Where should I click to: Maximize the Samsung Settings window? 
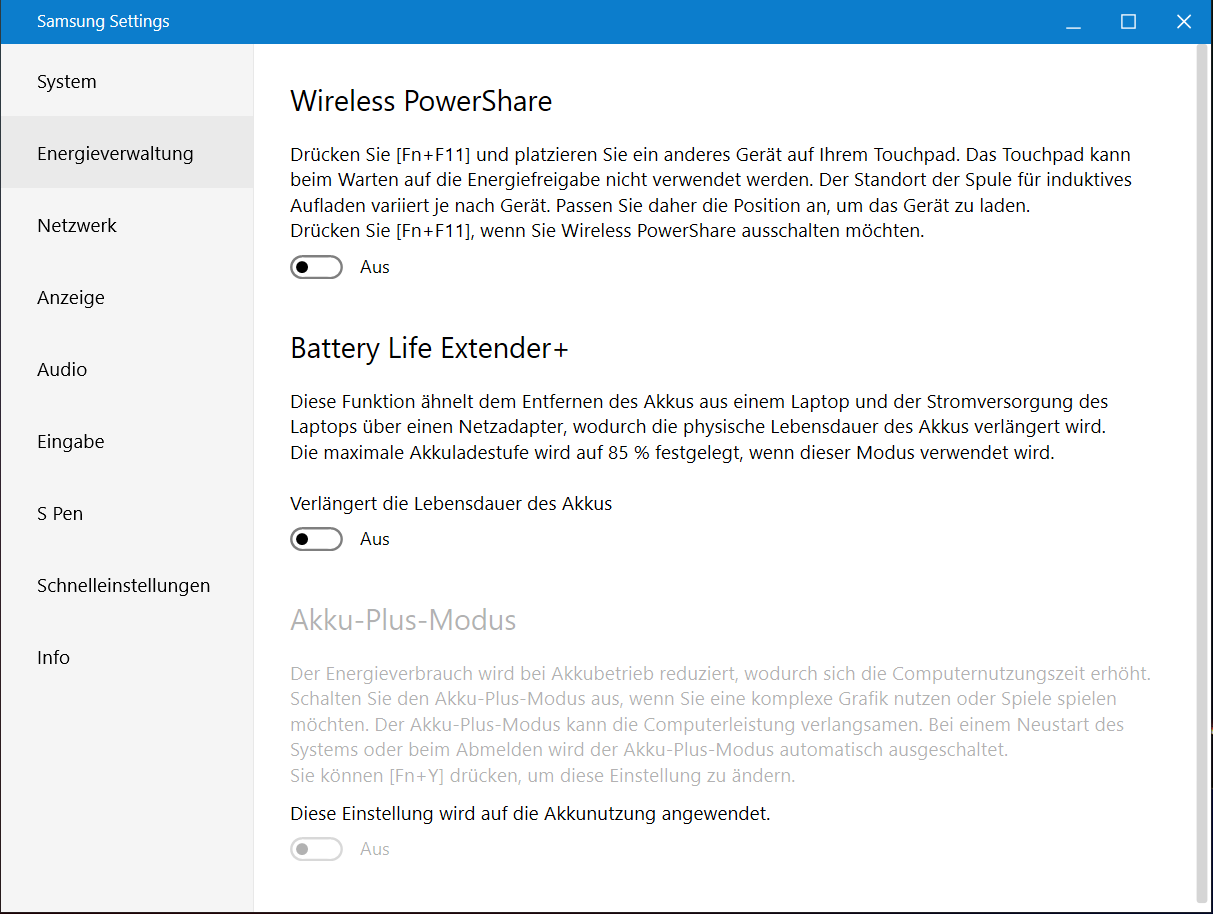click(1128, 22)
